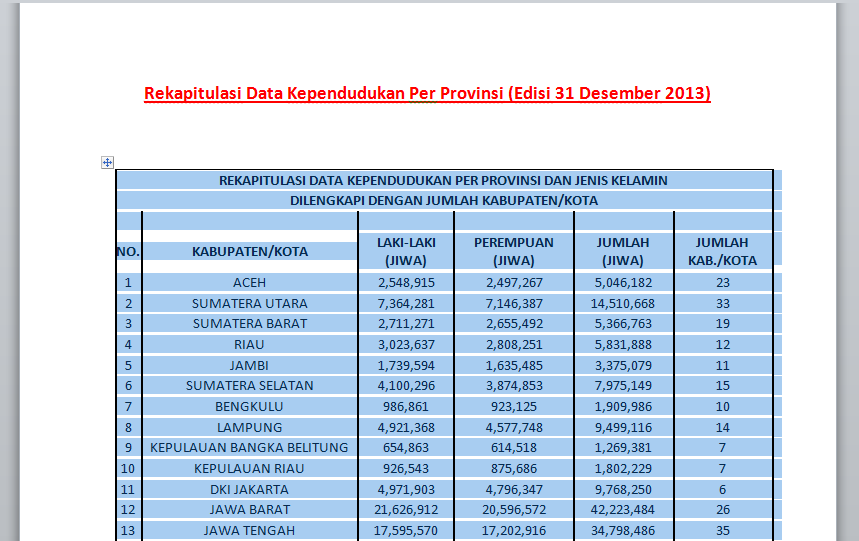Viewport: 859px width, 541px height.
Task: Click Jawa Tengah's total 34,798,486
Action: point(623,531)
